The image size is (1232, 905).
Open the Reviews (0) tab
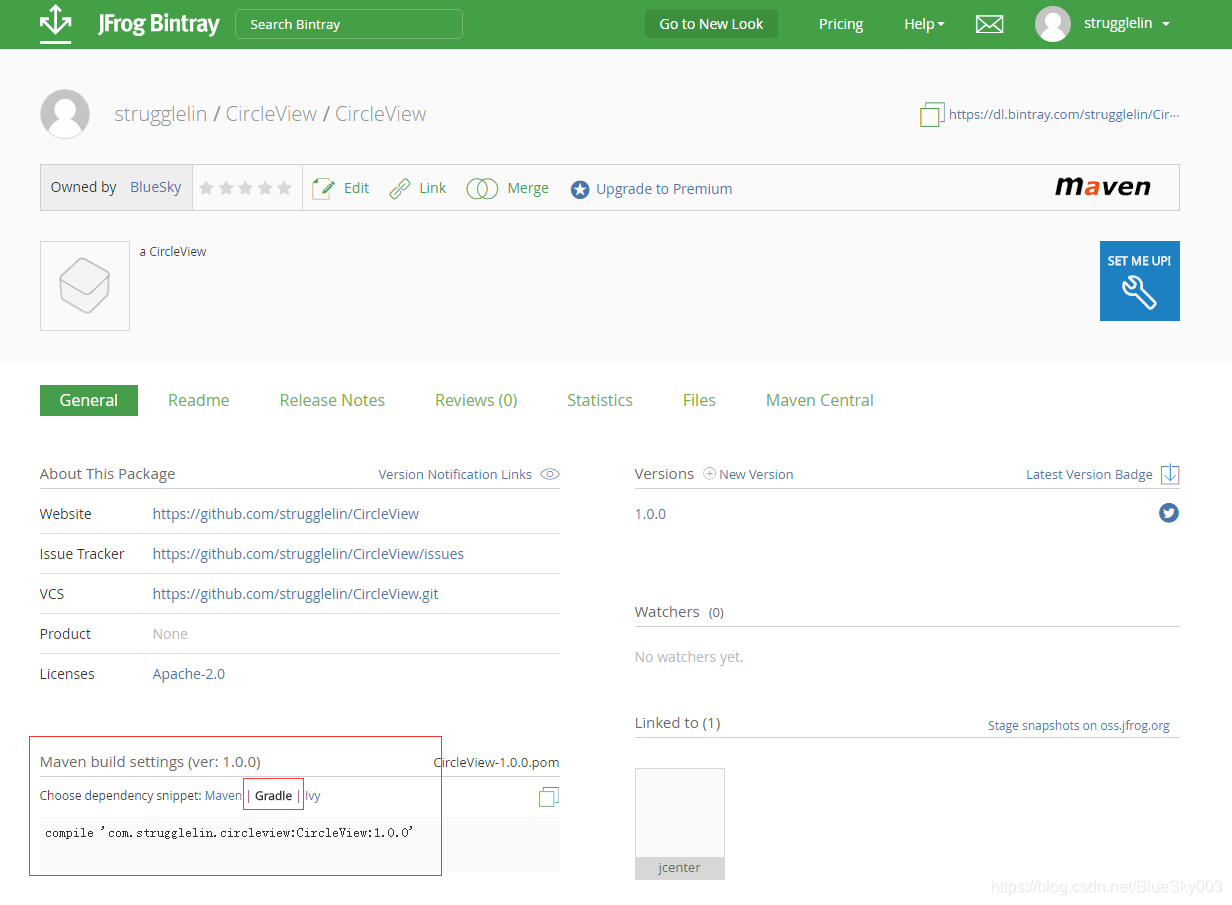[476, 400]
